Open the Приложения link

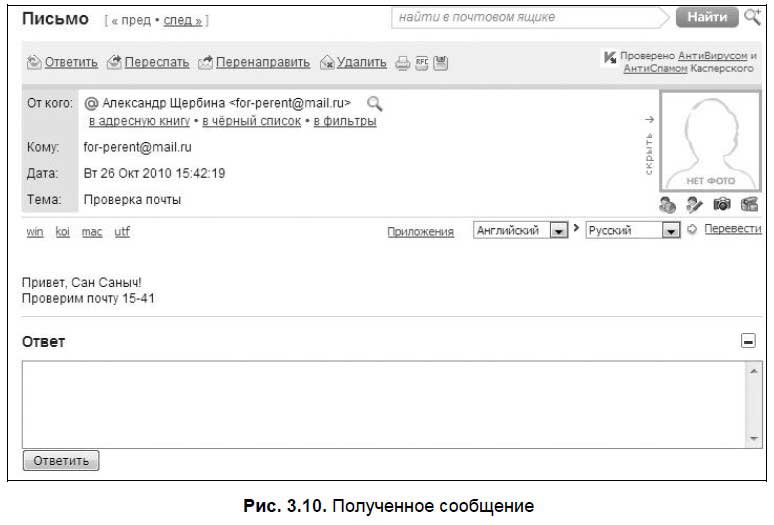(421, 232)
